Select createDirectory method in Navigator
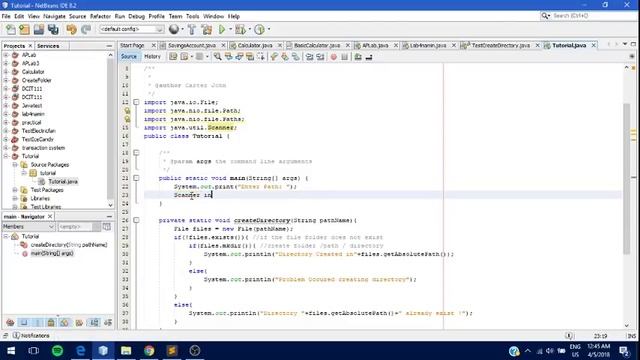The image size is (640, 360). (69, 245)
